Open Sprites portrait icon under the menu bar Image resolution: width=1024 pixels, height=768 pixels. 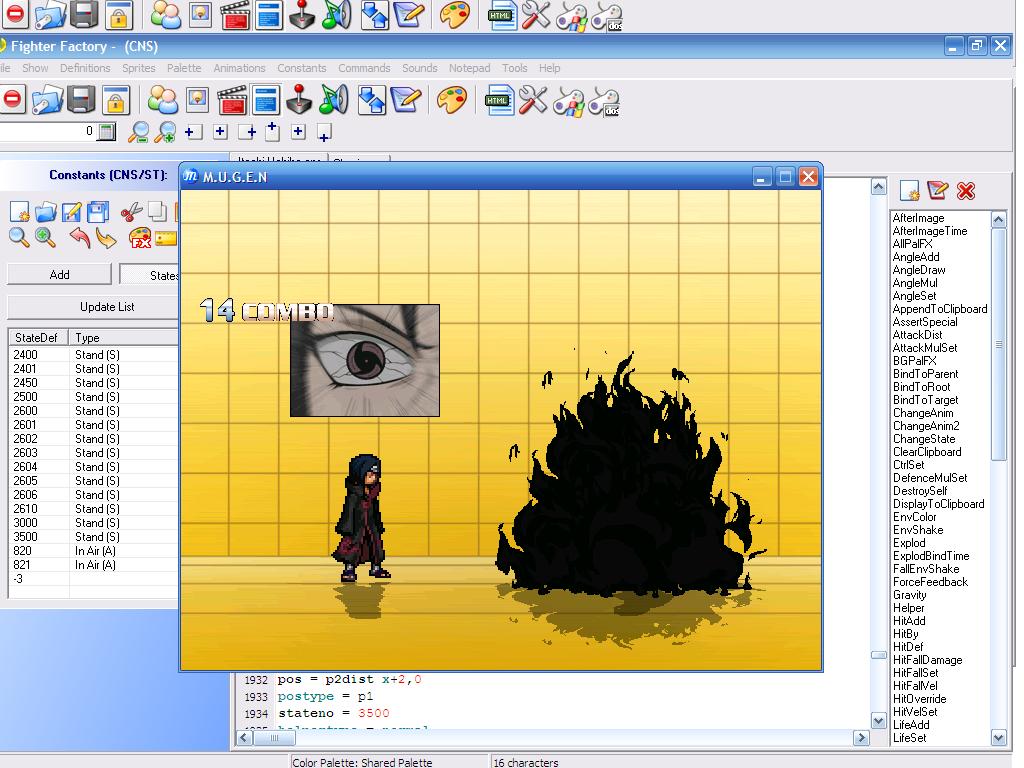point(197,100)
